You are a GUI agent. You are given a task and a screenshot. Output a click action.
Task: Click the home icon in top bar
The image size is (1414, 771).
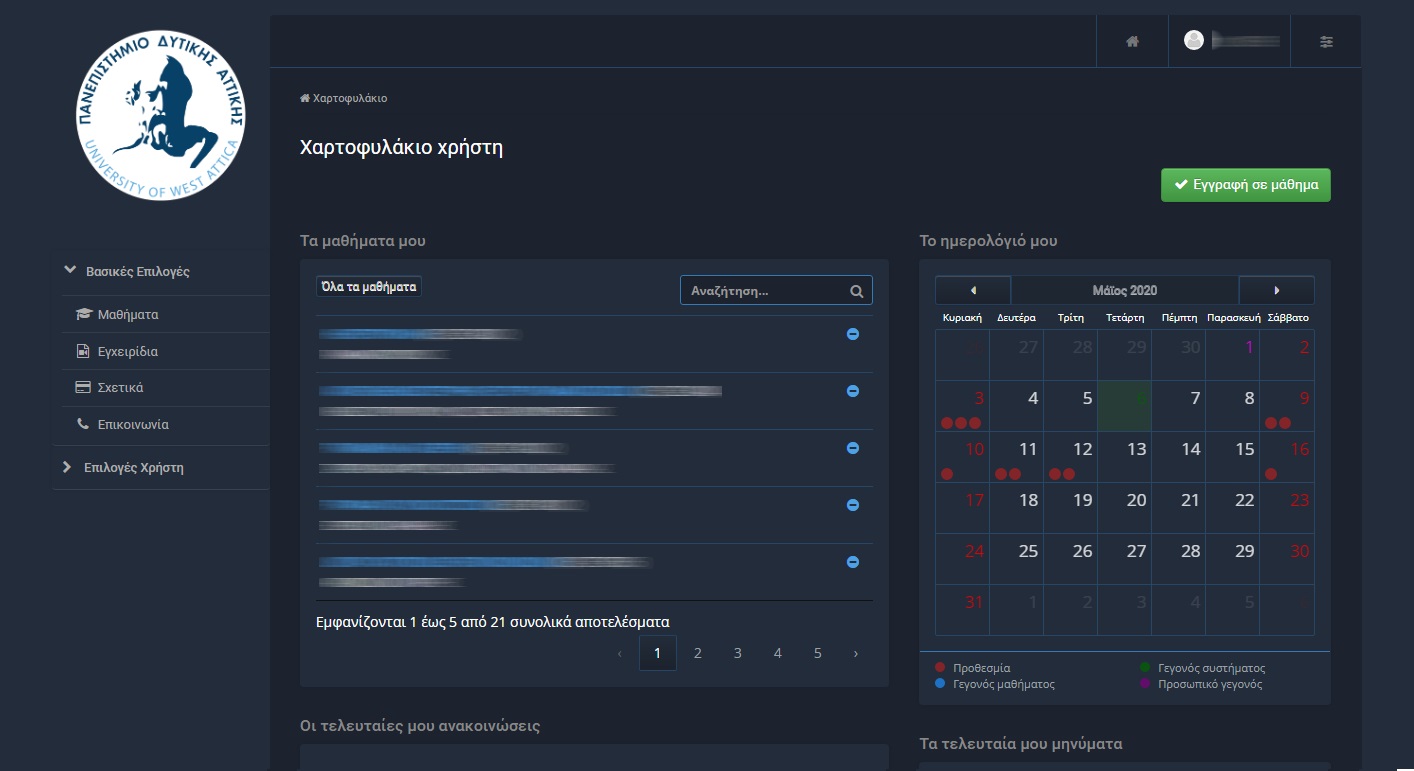(1132, 42)
